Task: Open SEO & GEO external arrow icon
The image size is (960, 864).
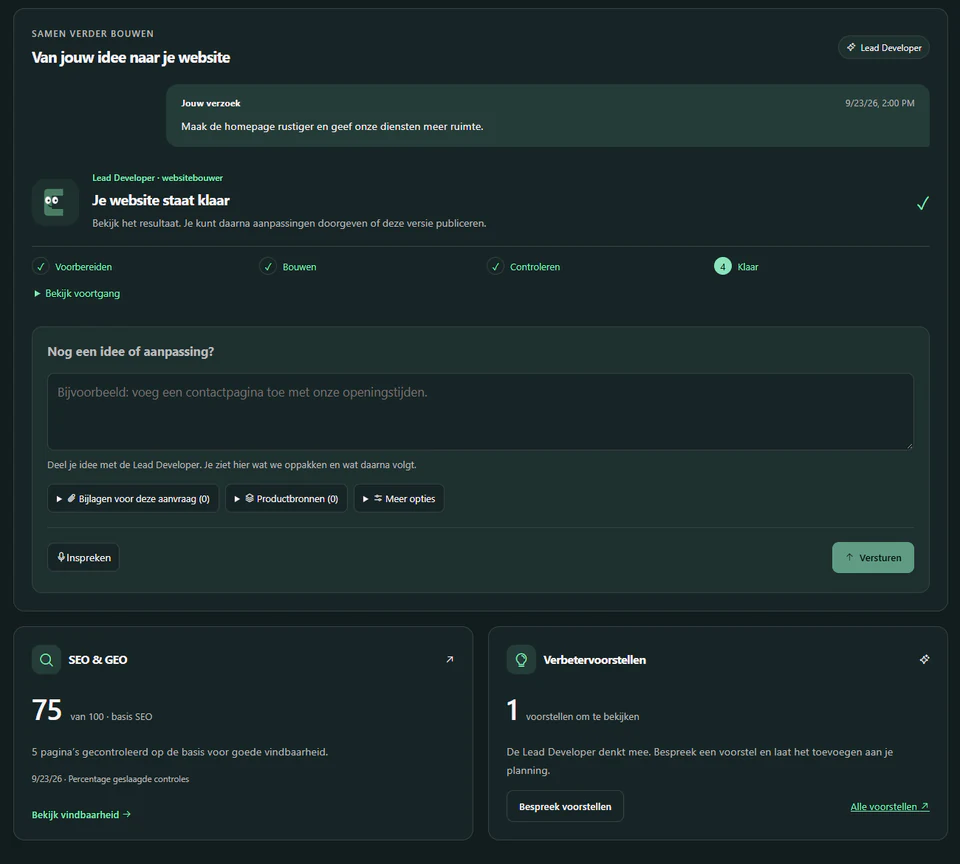Action: (449, 659)
